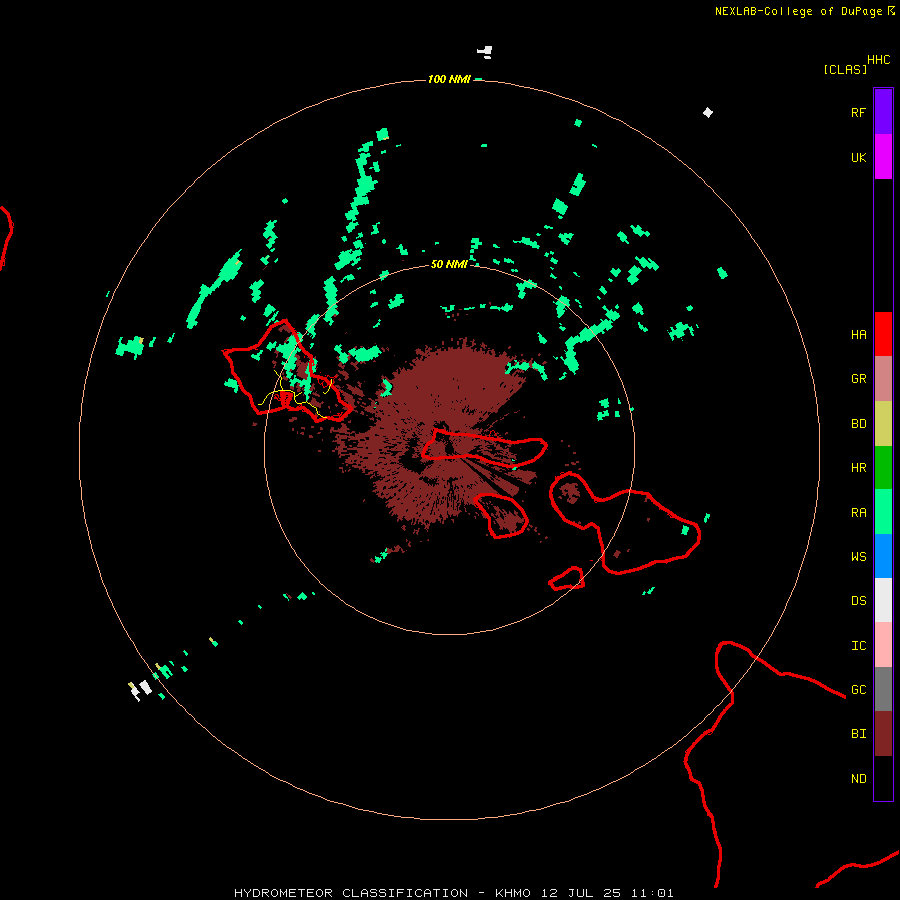The width and height of the screenshot is (900, 900).
Task: Click the DS legend label
Action: (x=859, y=600)
